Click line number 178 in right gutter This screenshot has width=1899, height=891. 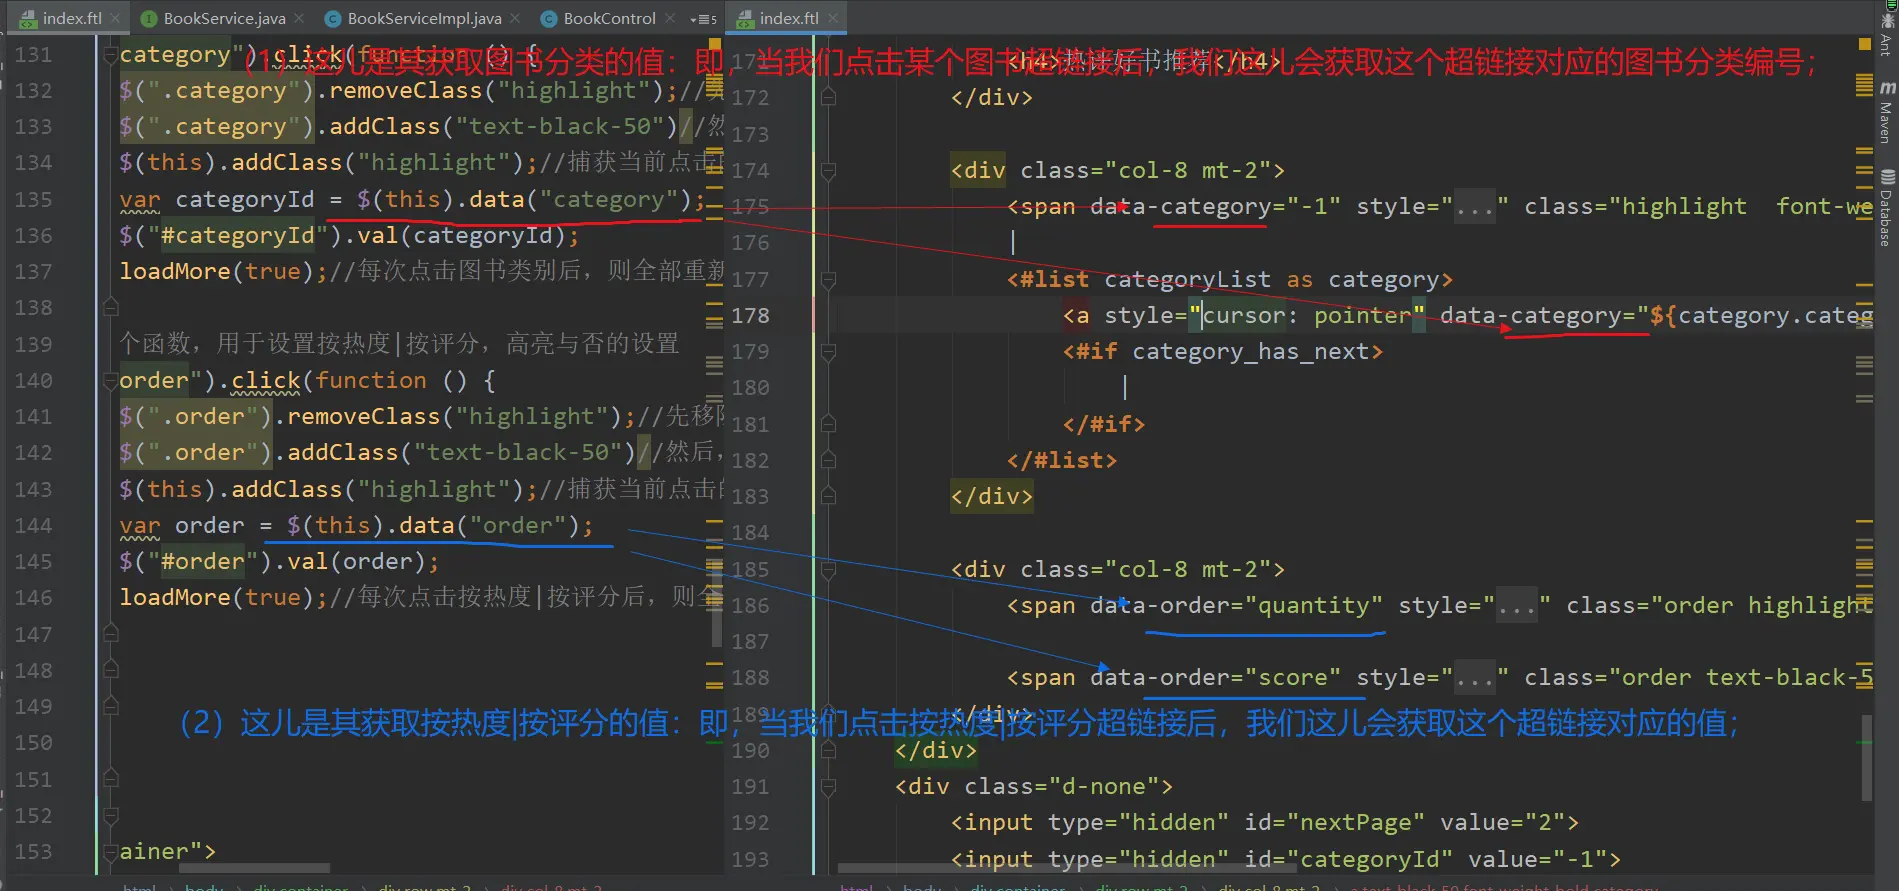pyautogui.click(x=750, y=316)
